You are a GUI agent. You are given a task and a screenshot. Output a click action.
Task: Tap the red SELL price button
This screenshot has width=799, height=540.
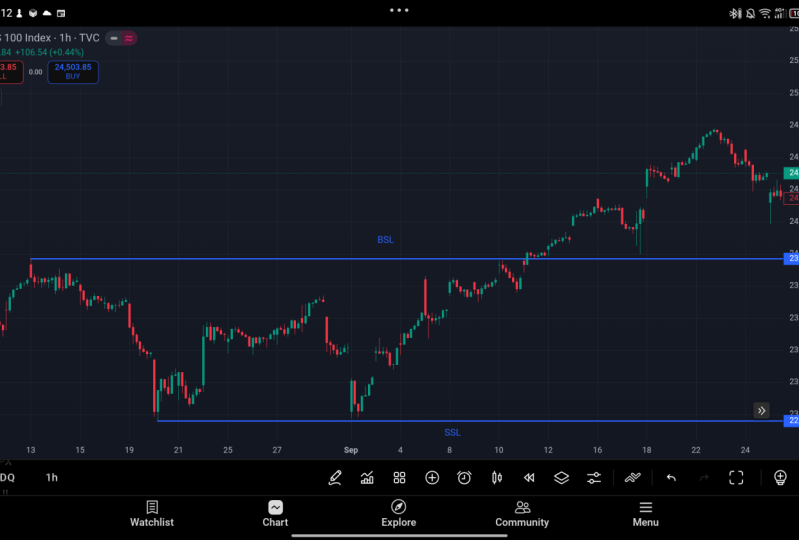(10, 72)
